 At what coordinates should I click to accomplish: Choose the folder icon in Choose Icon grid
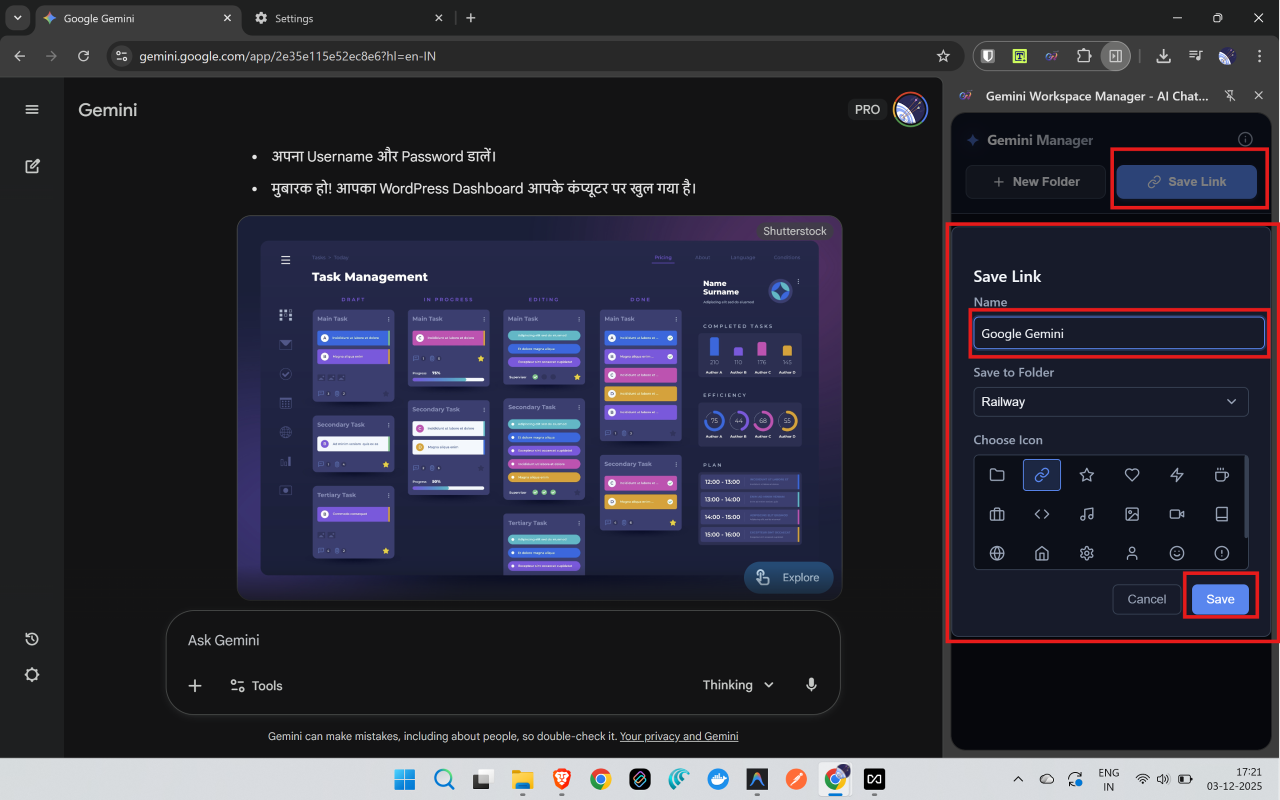click(x=997, y=475)
